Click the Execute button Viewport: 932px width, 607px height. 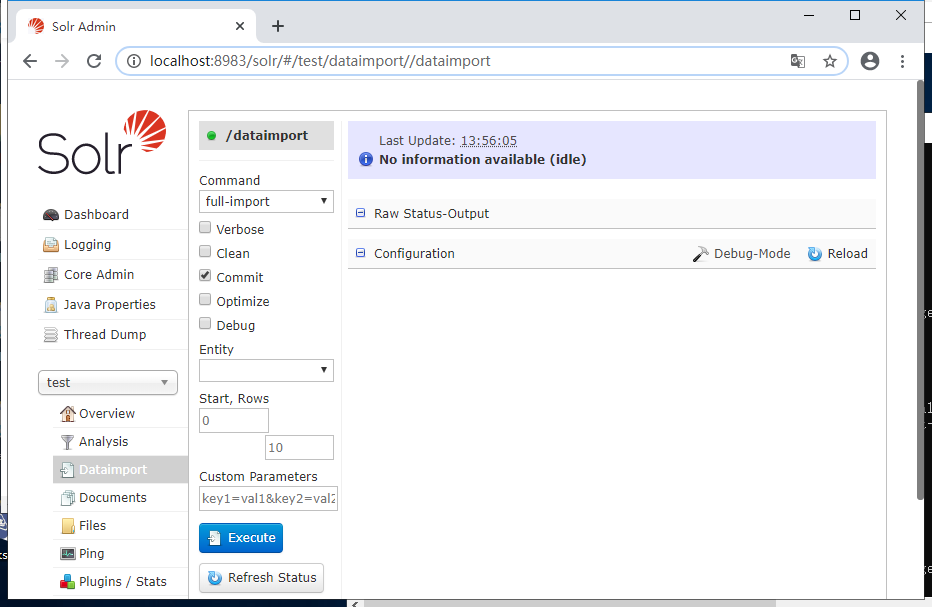[240, 537]
